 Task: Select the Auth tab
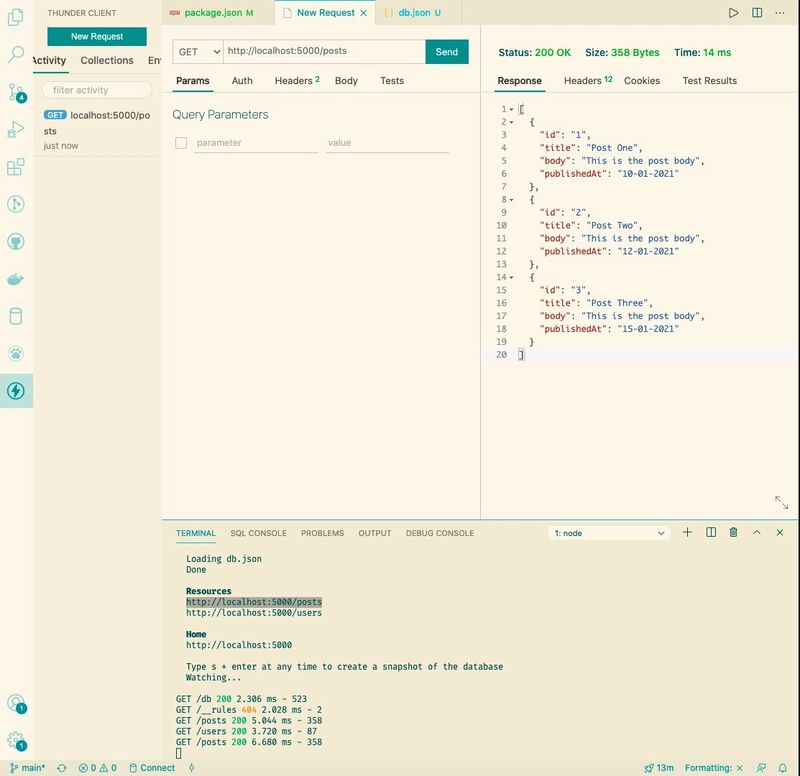click(x=242, y=81)
